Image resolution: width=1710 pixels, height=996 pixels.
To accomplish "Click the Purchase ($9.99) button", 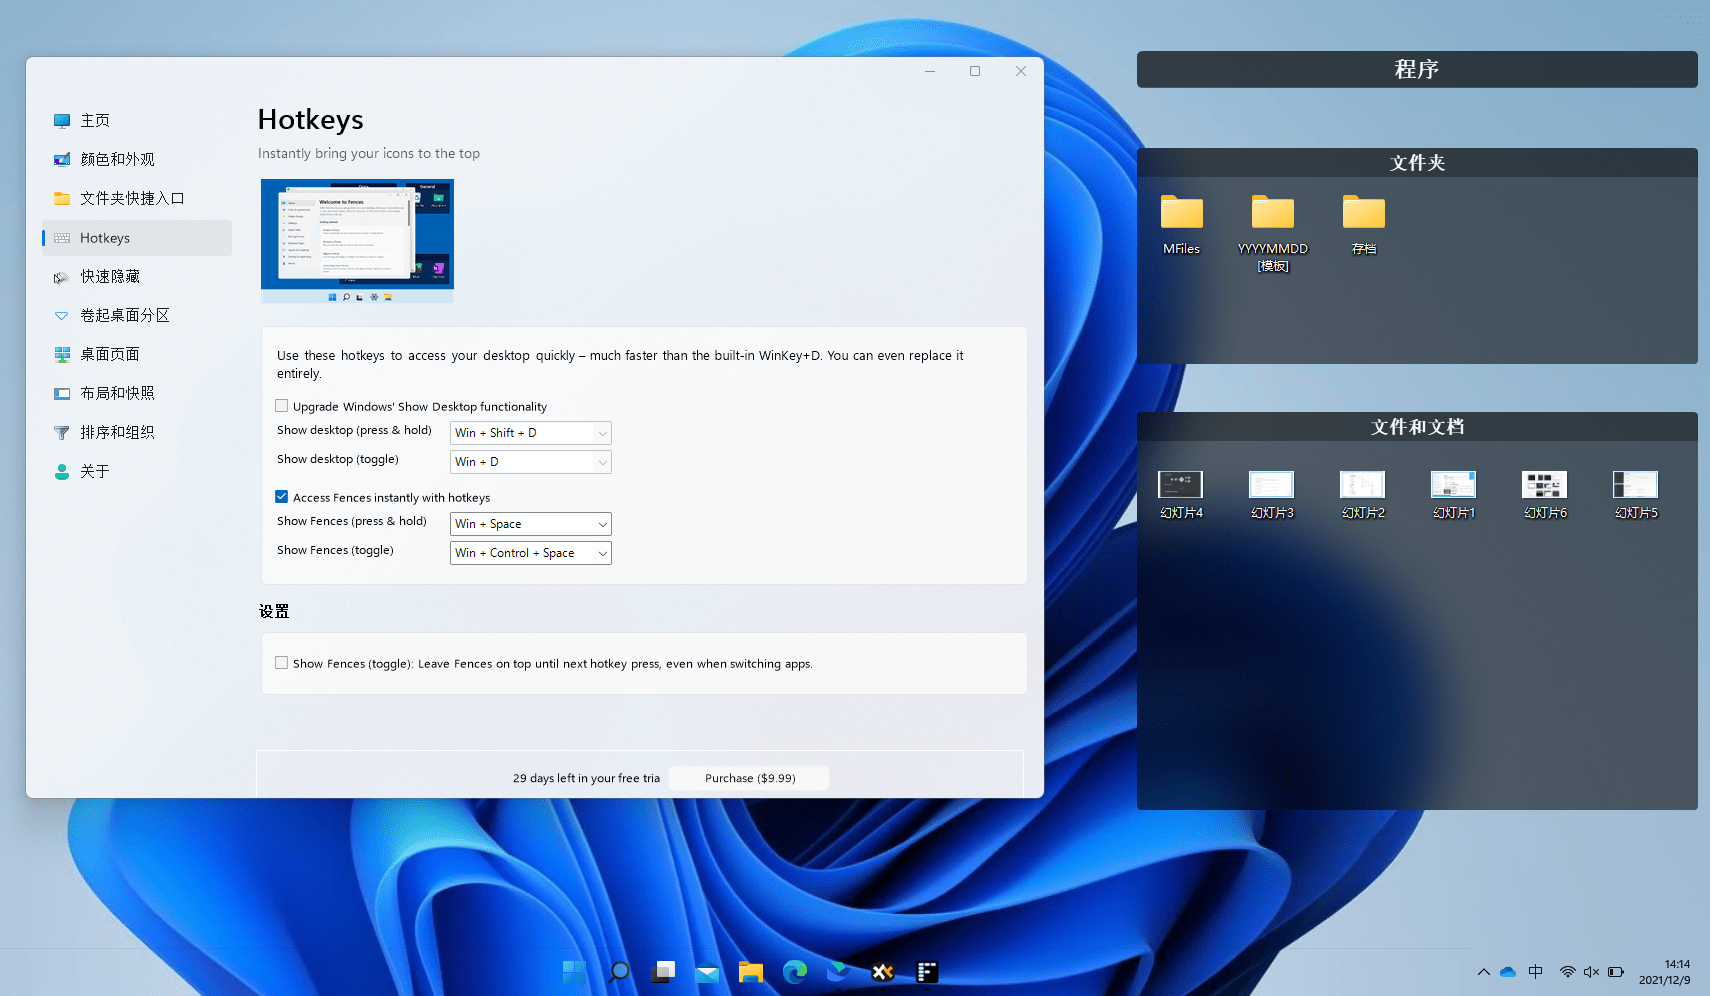I will point(749,778).
